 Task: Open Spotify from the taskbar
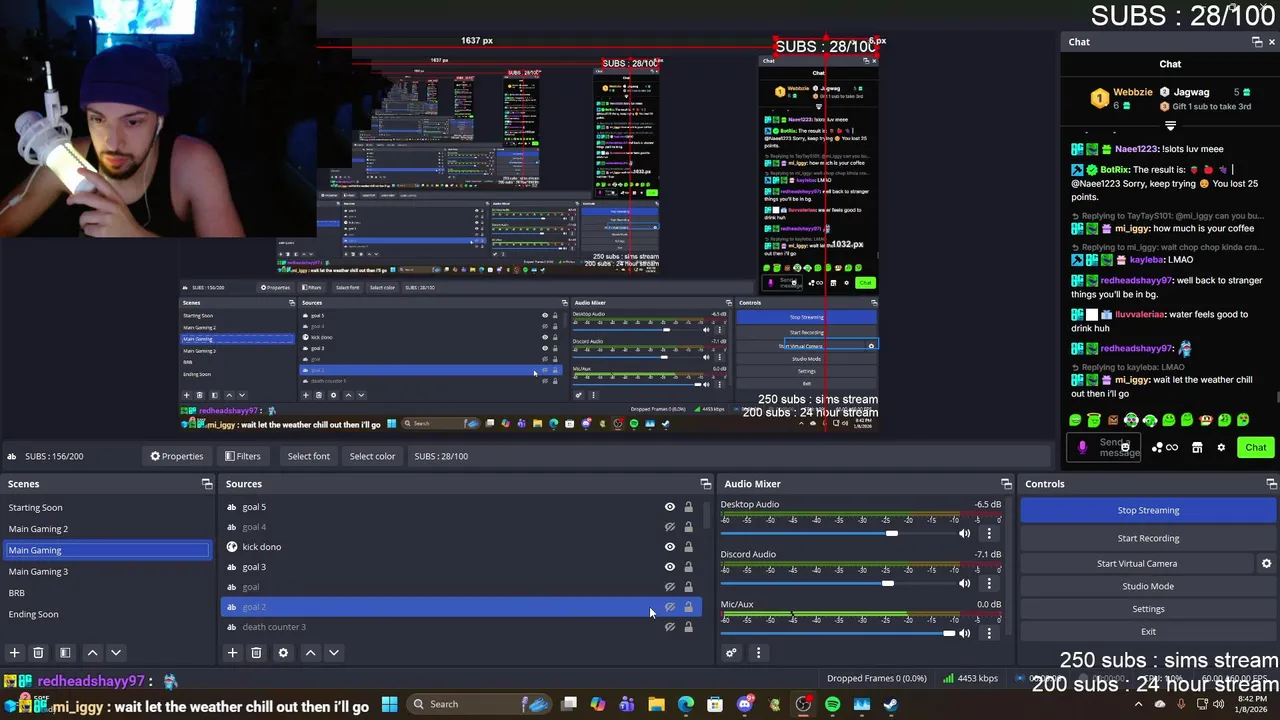(832, 704)
